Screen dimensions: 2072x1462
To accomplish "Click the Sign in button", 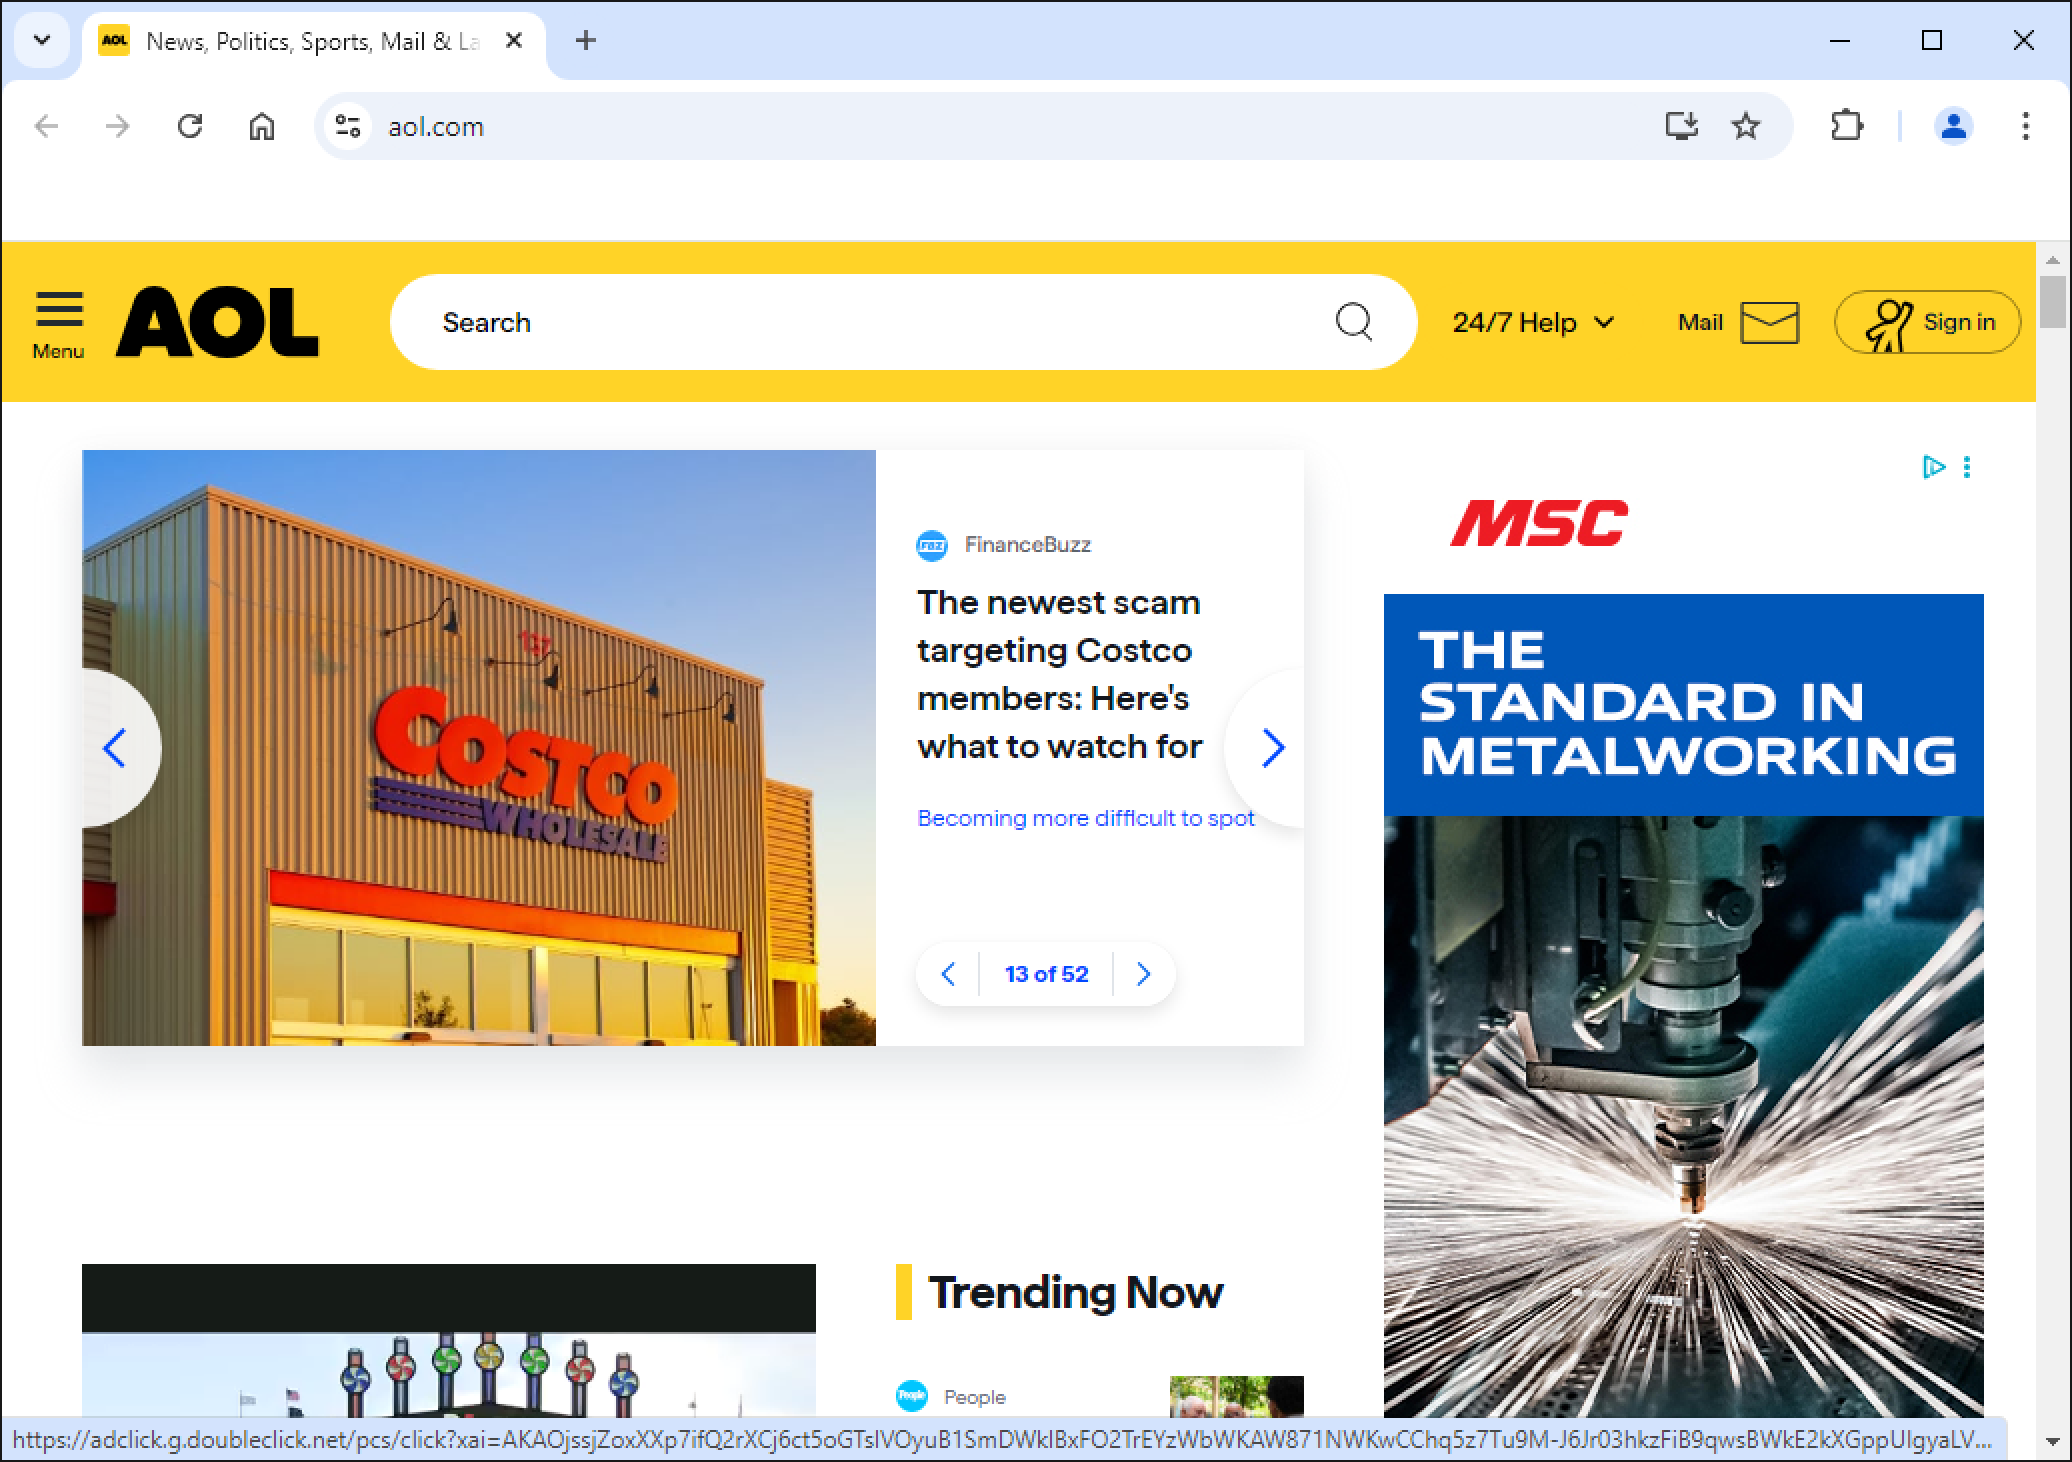I will pos(1927,322).
